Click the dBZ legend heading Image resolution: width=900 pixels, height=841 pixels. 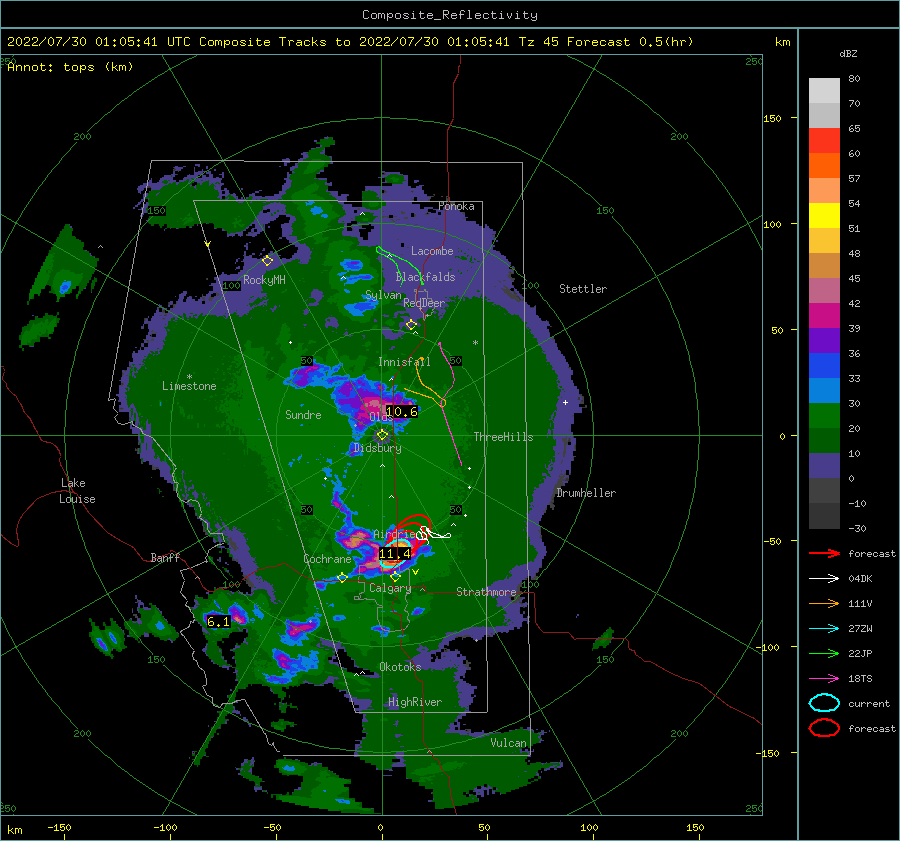tap(848, 53)
